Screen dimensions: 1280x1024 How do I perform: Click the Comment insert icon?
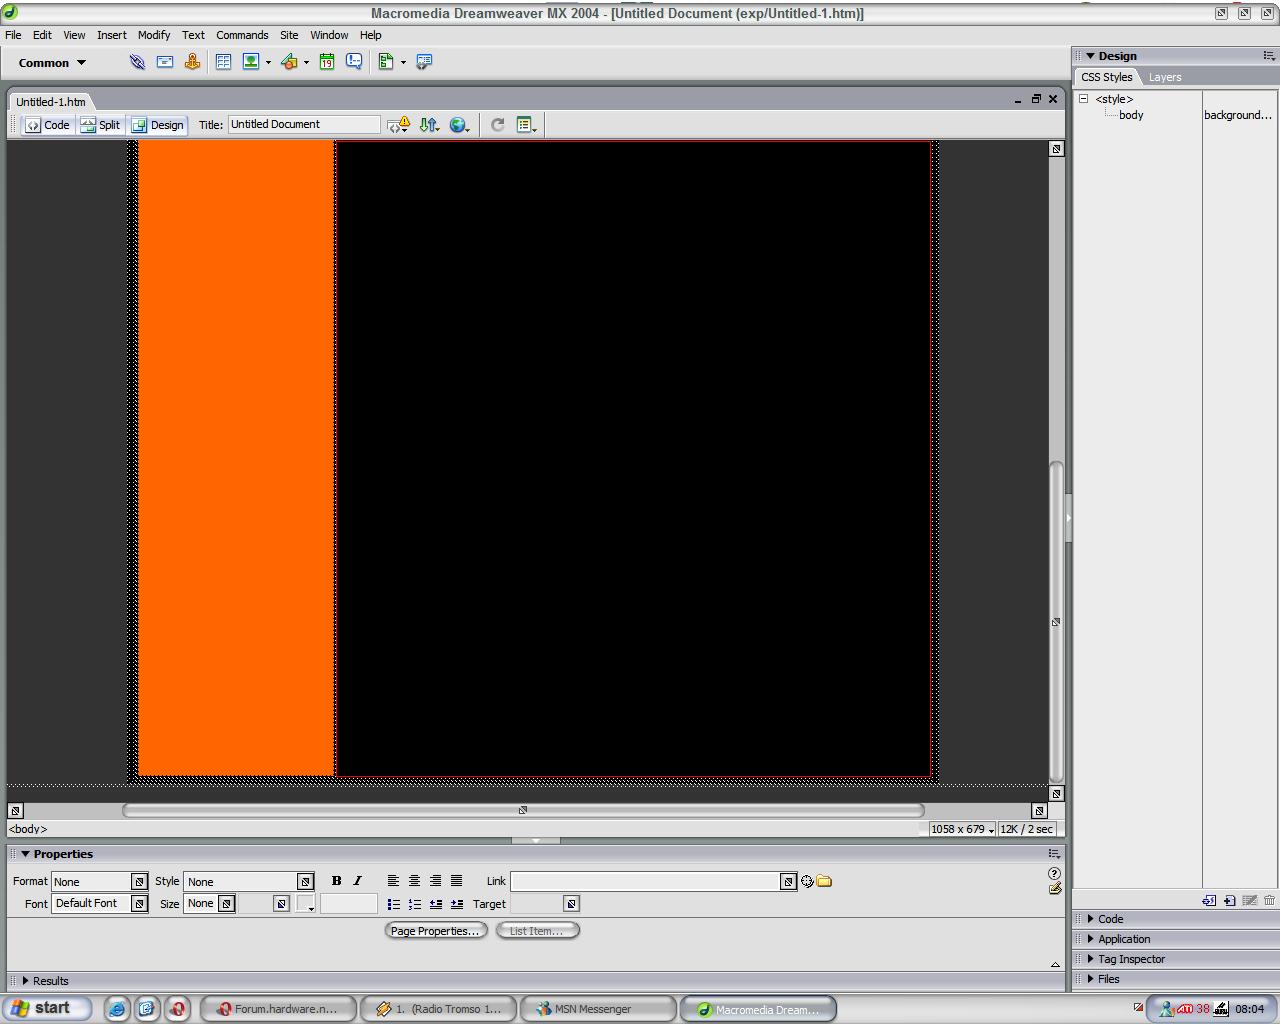coord(354,62)
